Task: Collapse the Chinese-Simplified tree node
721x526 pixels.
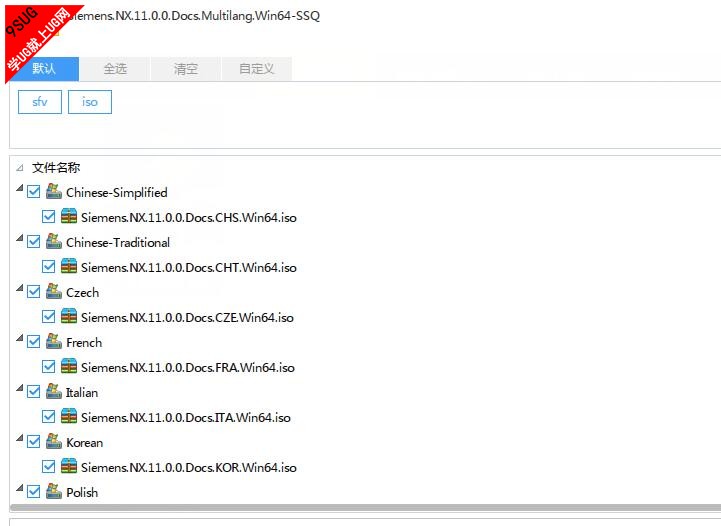Action: click(19, 188)
